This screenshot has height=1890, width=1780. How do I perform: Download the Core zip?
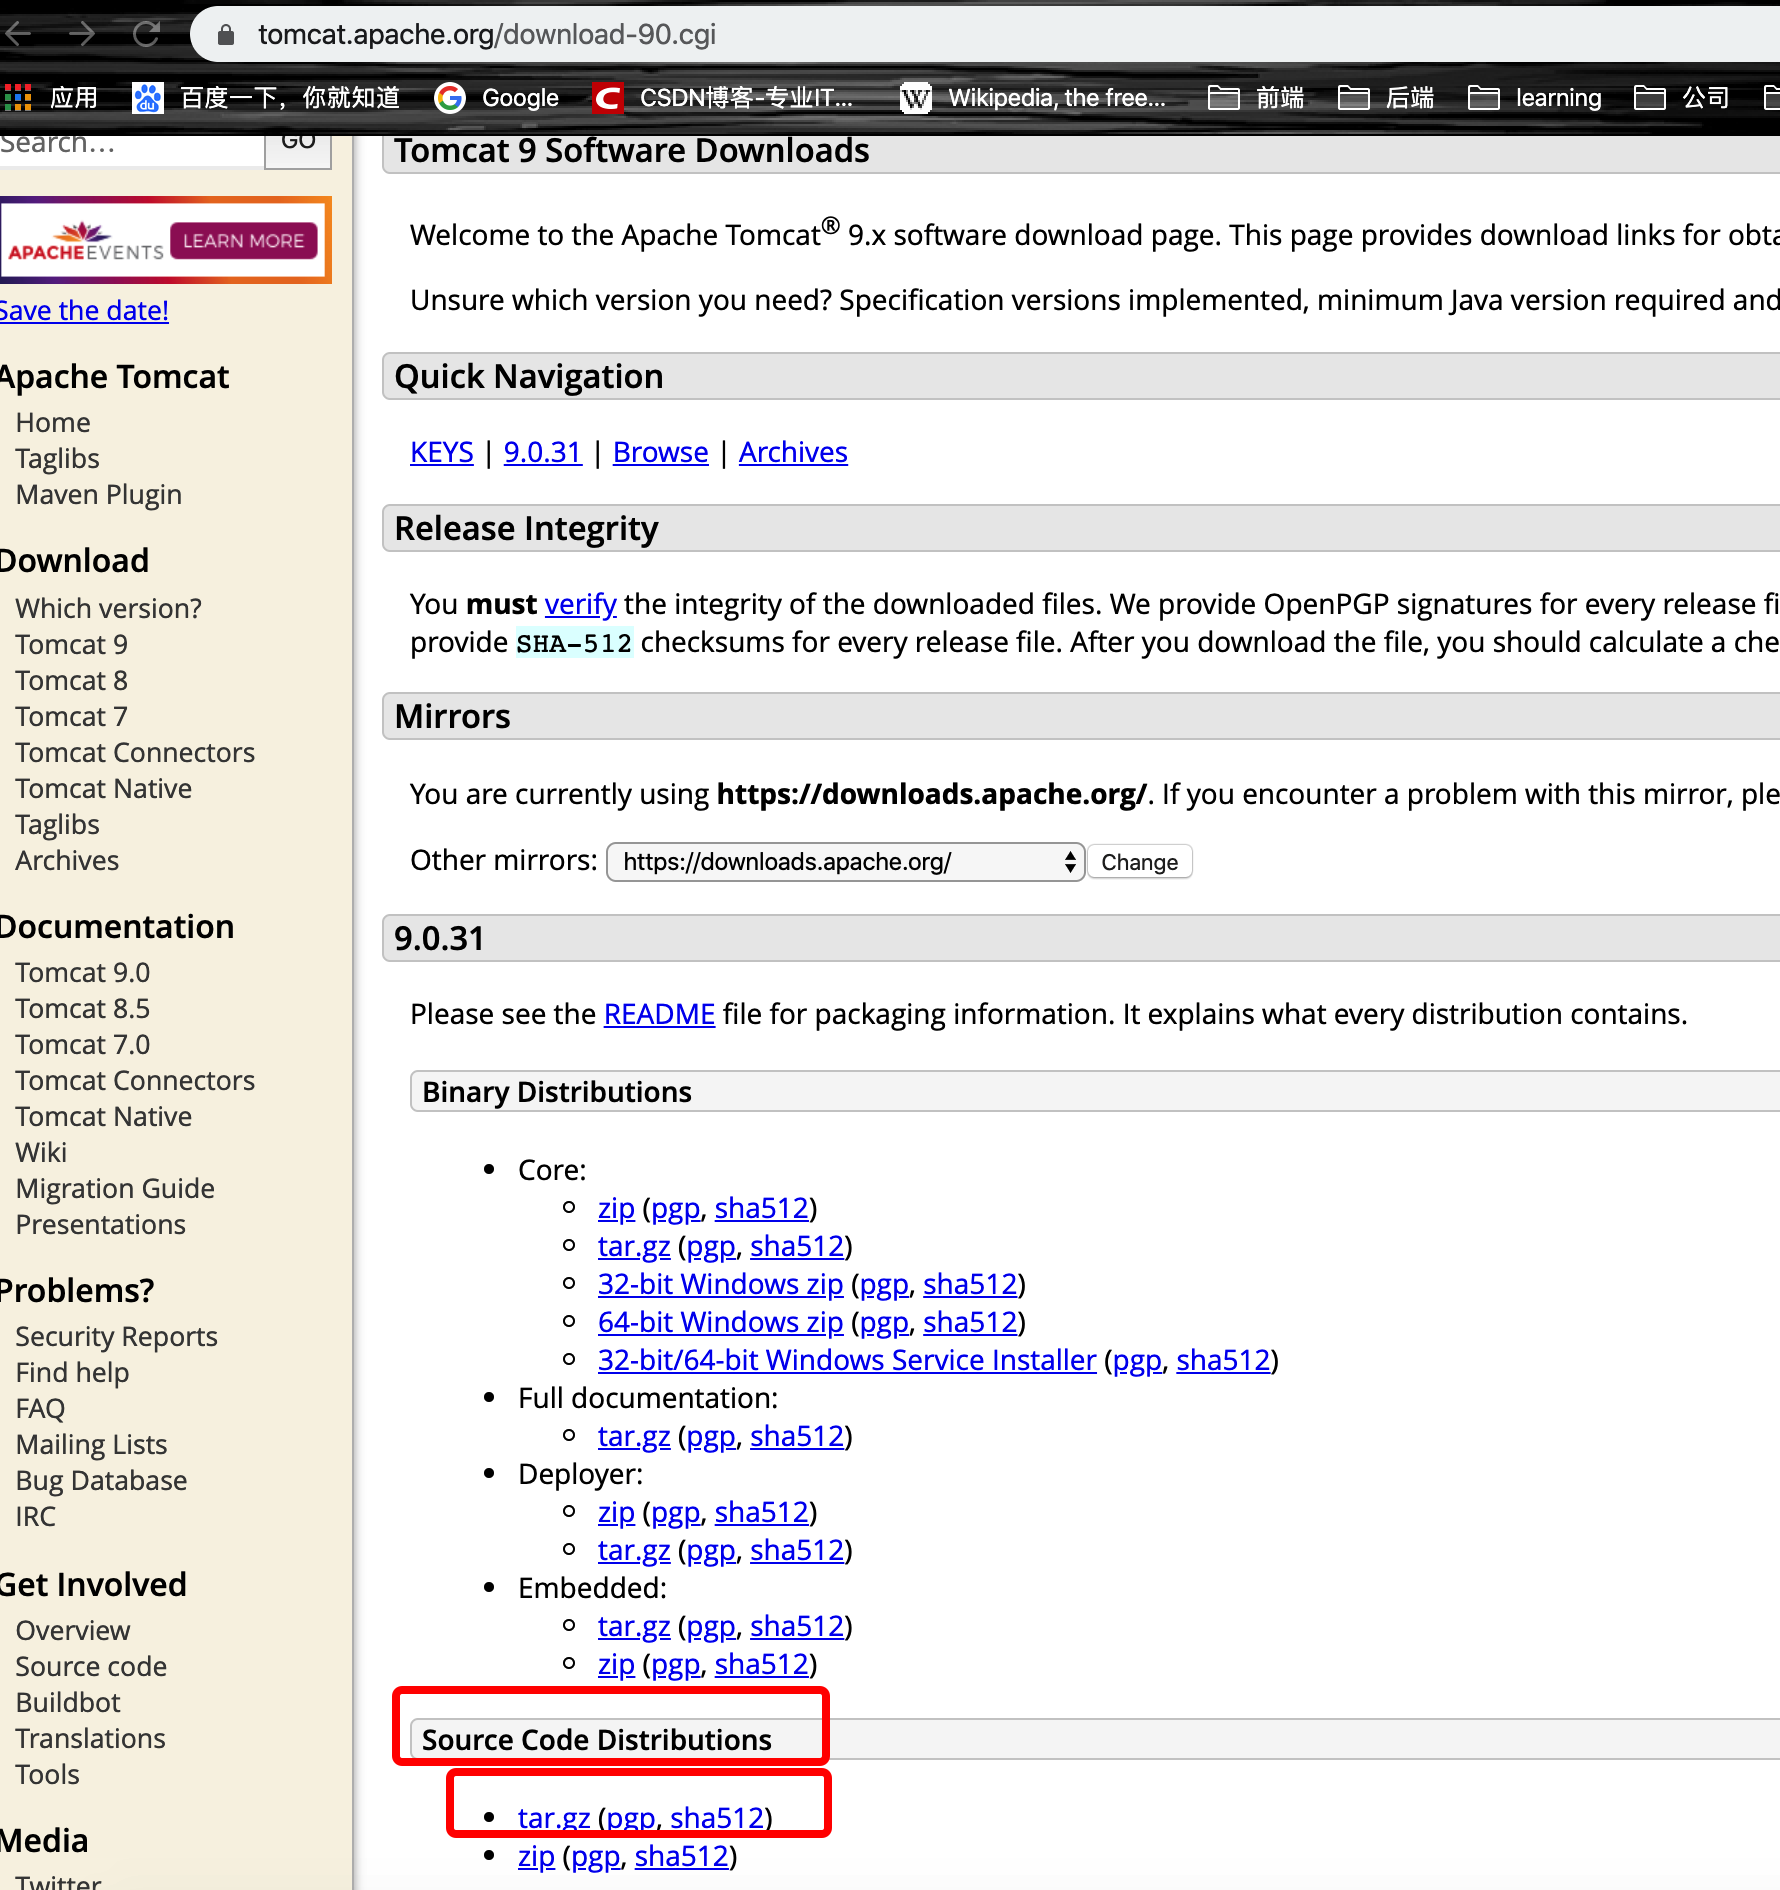[616, 1208]
